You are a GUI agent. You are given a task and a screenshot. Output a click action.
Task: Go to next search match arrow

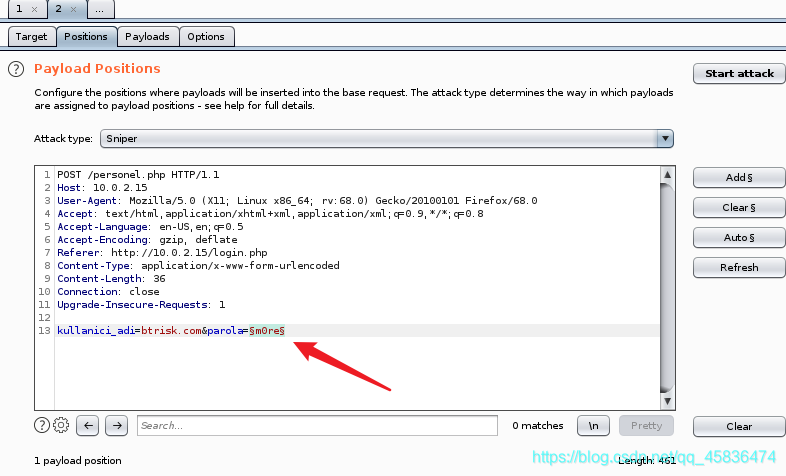(x=117, y=425)
